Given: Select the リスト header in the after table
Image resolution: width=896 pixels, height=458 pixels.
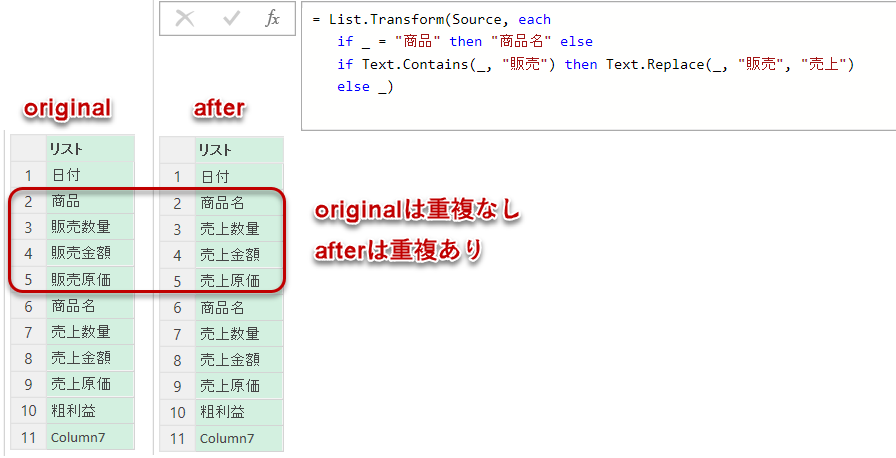Looking at the screenshot, I should (x=239, y=150).
